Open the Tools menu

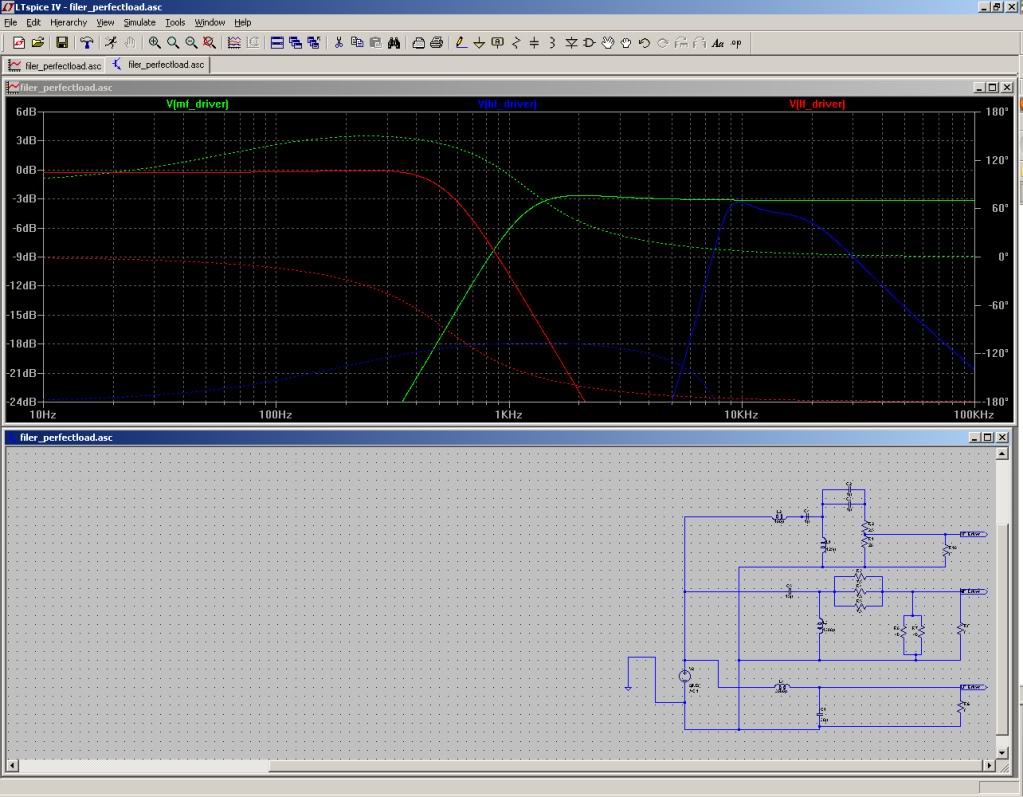coord(175,22)
